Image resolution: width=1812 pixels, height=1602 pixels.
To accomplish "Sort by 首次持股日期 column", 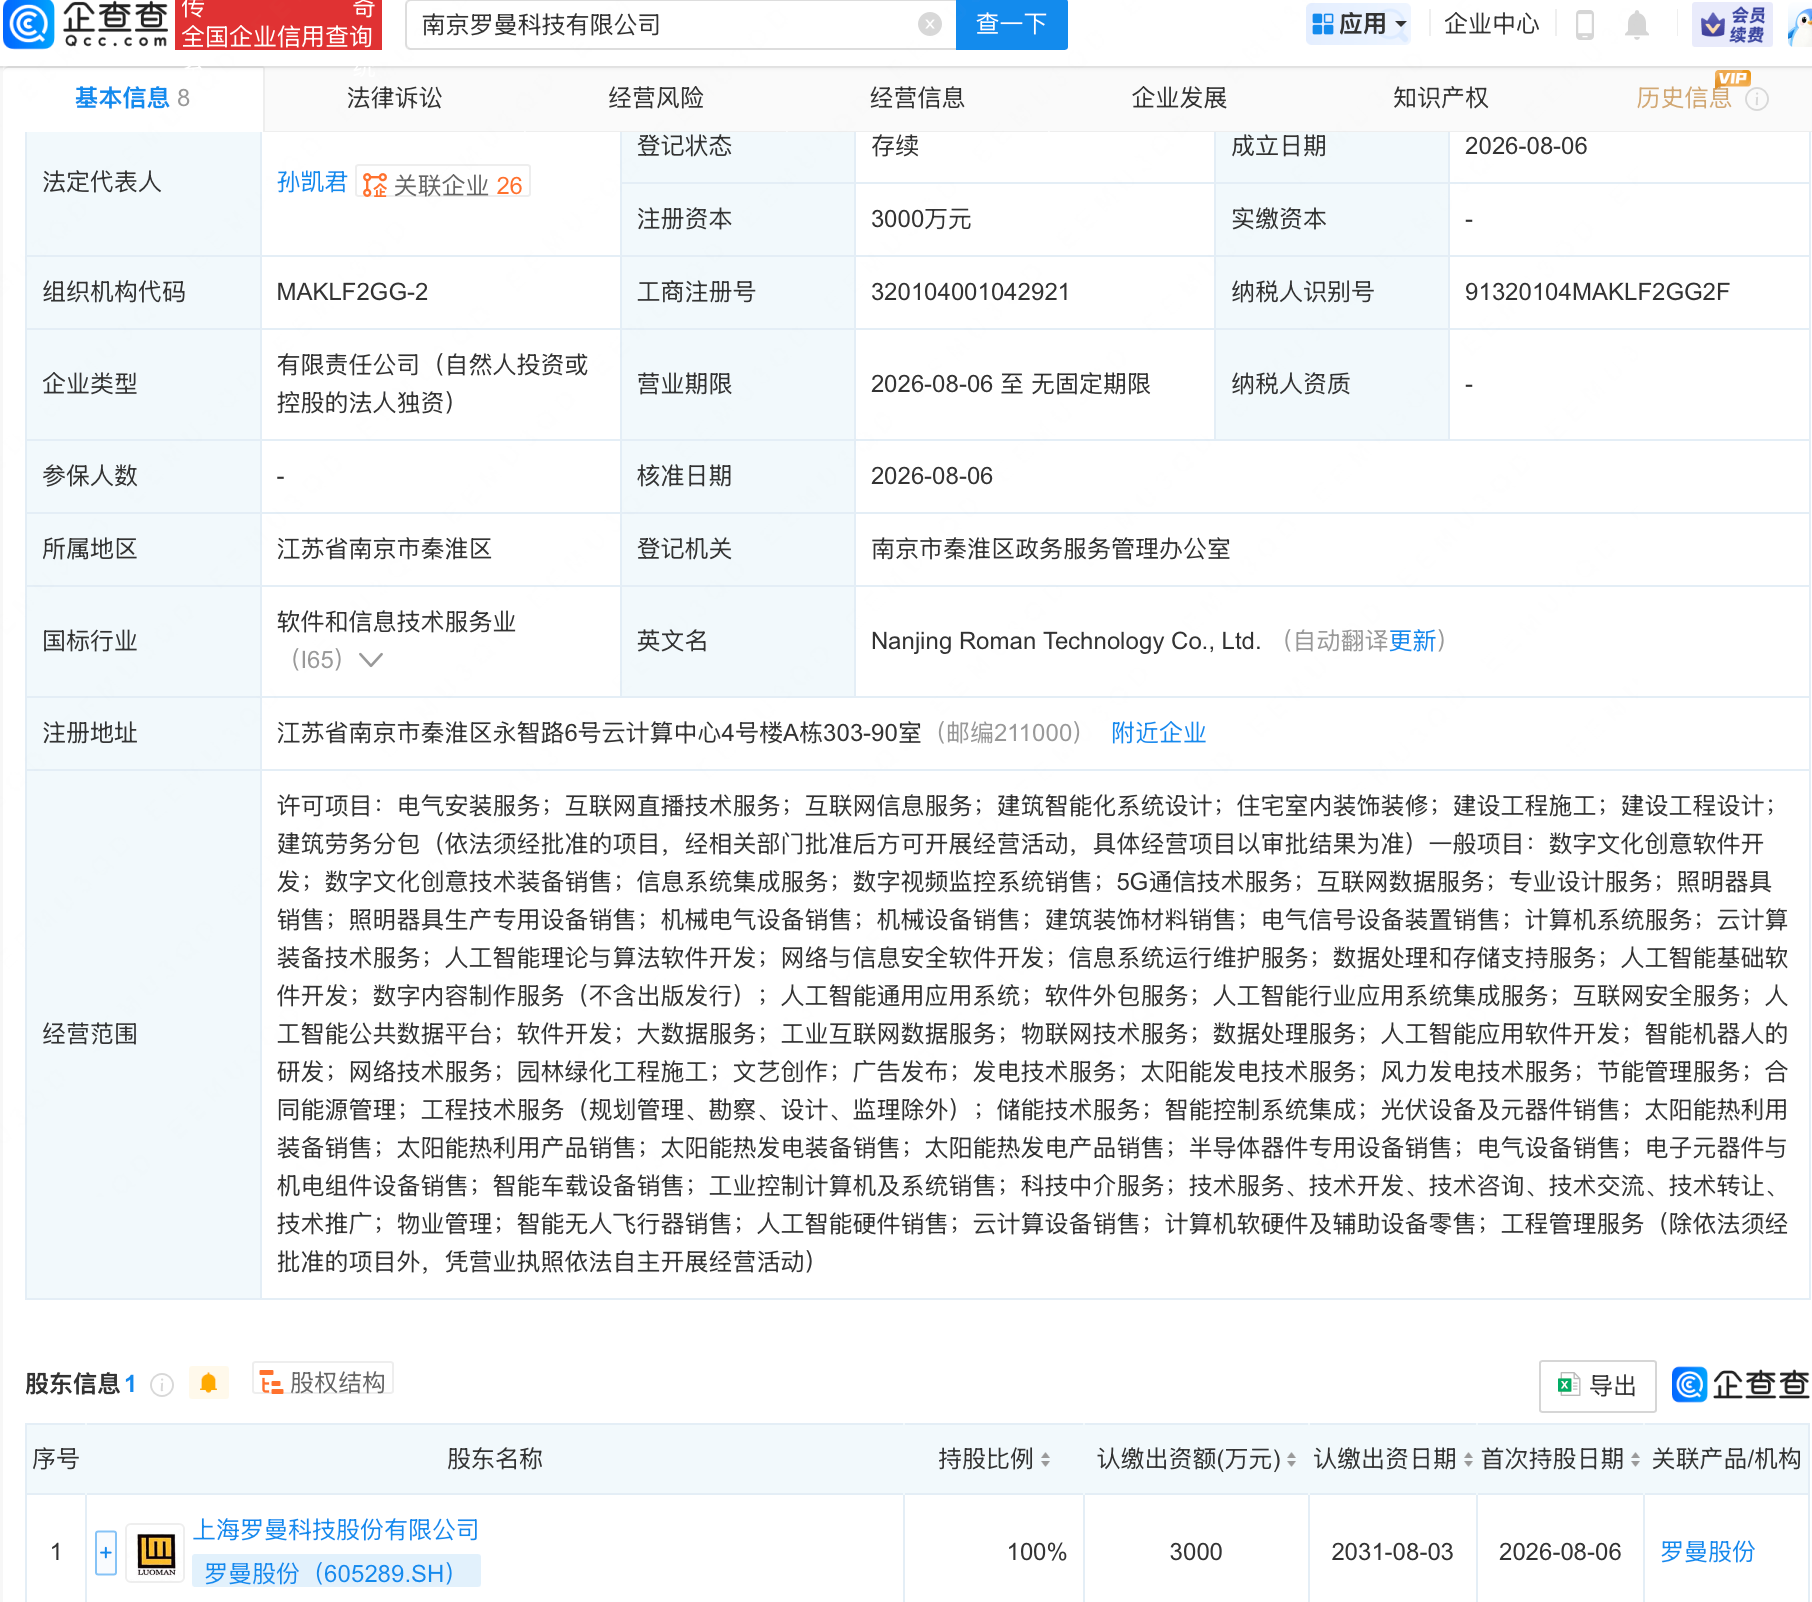I will [1635, 1460].
